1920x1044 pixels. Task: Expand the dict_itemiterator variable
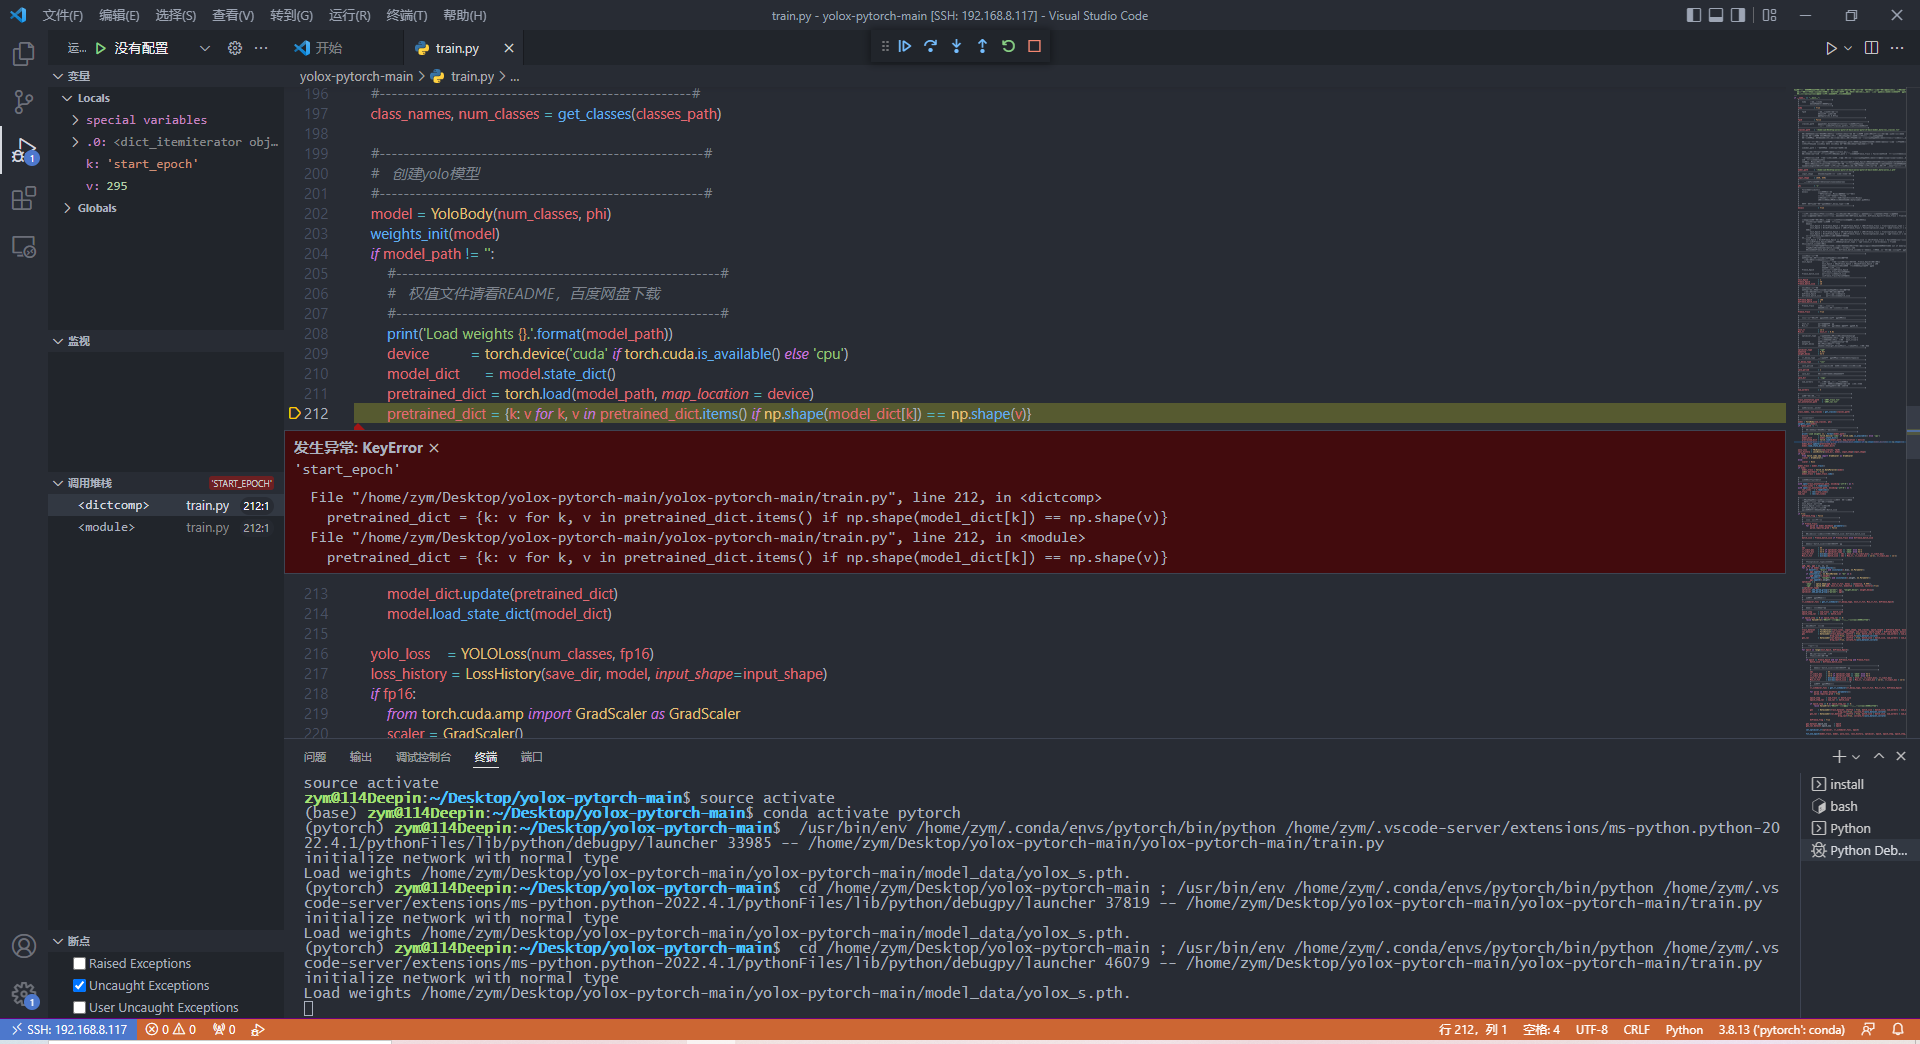tap(76, 142)
